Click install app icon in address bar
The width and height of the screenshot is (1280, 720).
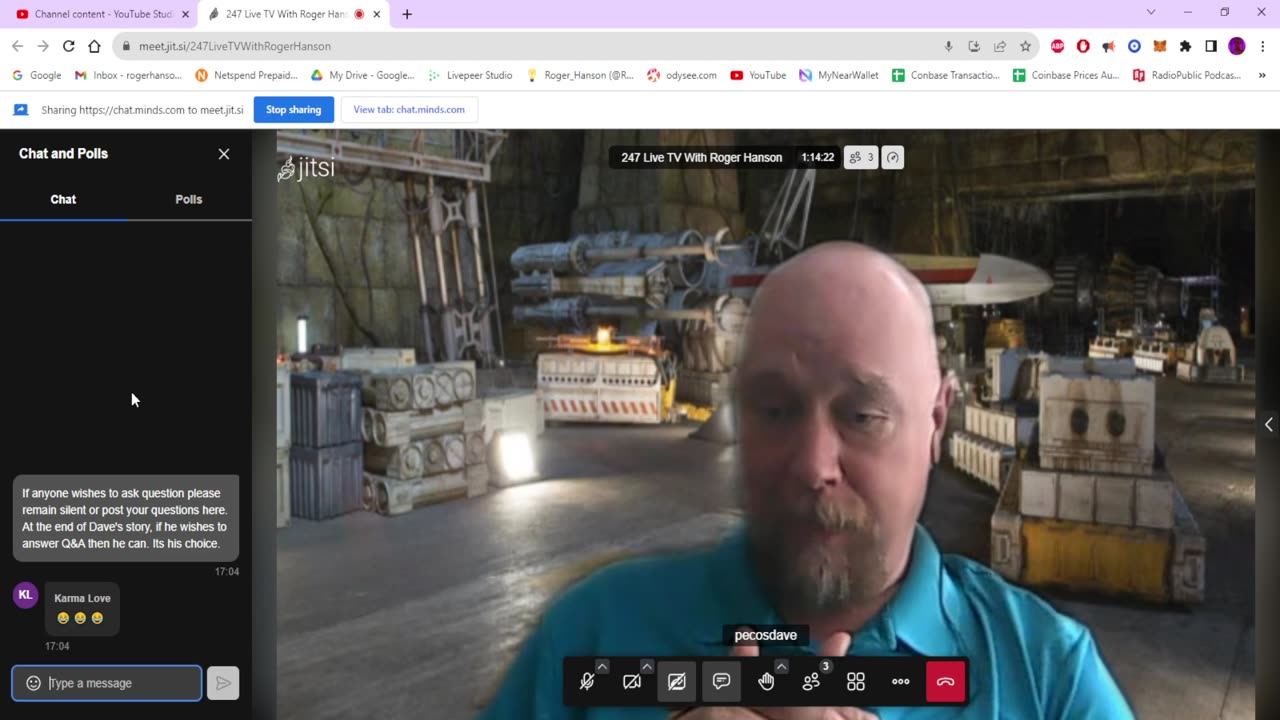point(974,46)
